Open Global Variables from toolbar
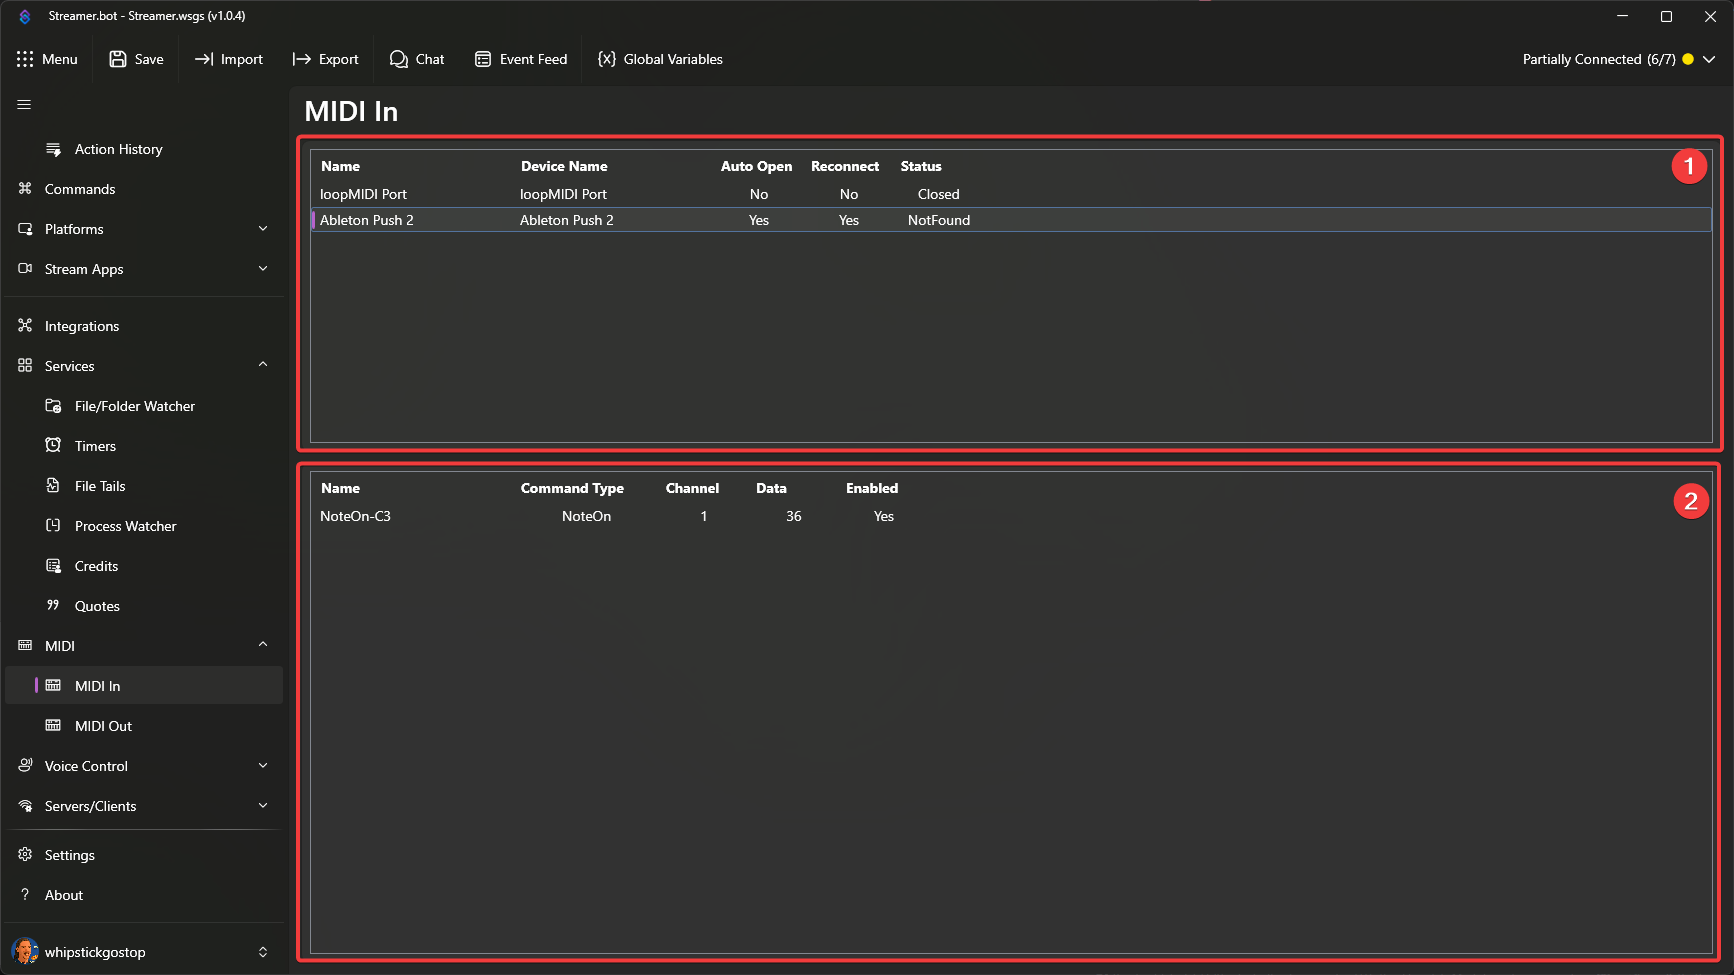The image size is (1734, 975). [x=660, y=59]
